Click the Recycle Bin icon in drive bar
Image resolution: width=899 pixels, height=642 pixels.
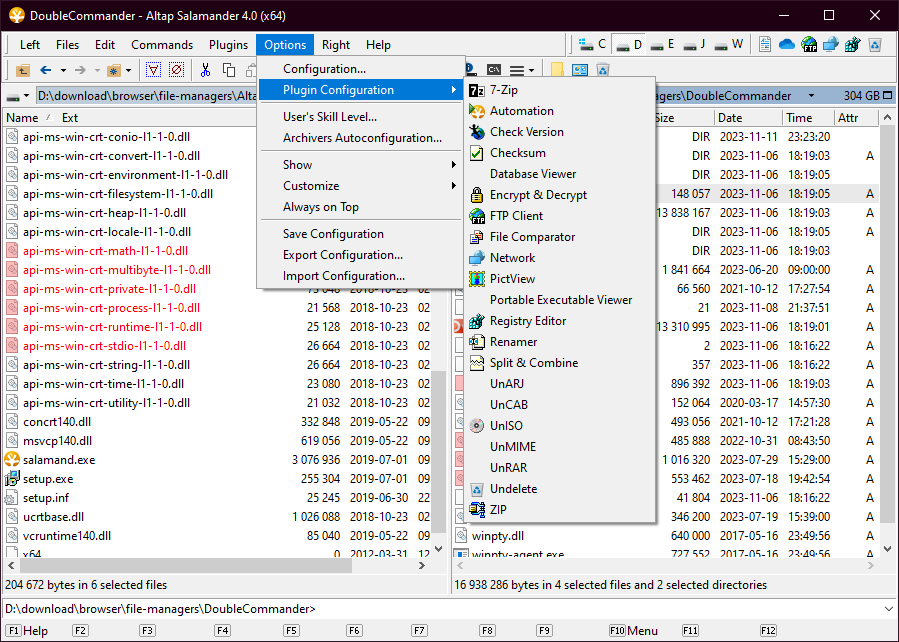point(874,45)
